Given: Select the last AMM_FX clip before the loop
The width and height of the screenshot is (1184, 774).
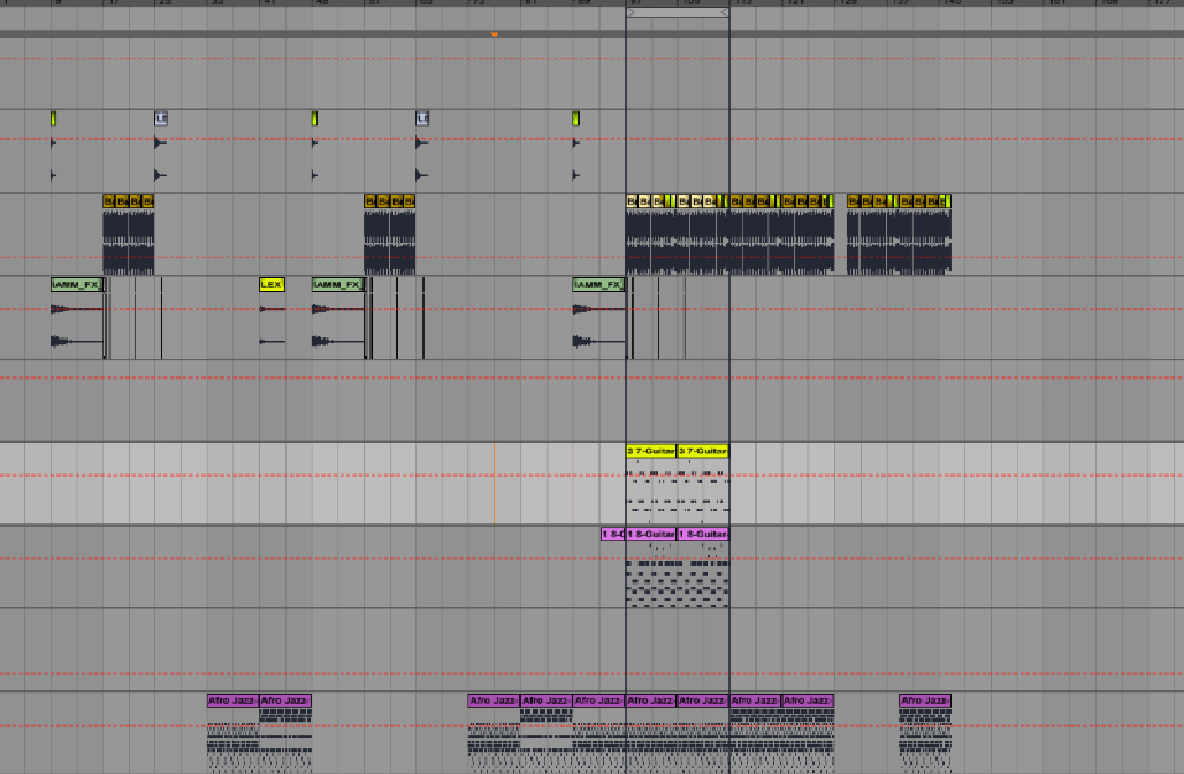Looking at the screenshot, I should coord(599,285).
